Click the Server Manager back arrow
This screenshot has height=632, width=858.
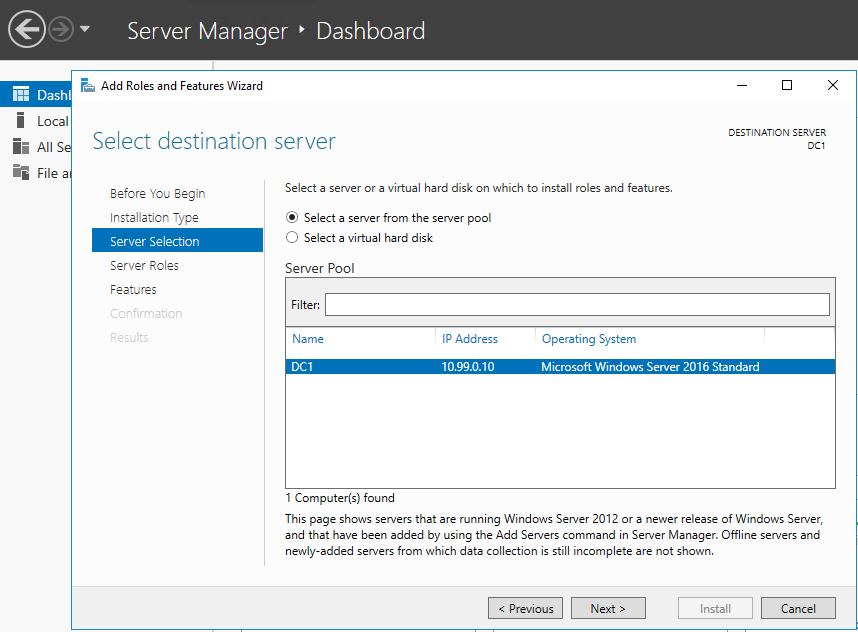pos(26,30)
